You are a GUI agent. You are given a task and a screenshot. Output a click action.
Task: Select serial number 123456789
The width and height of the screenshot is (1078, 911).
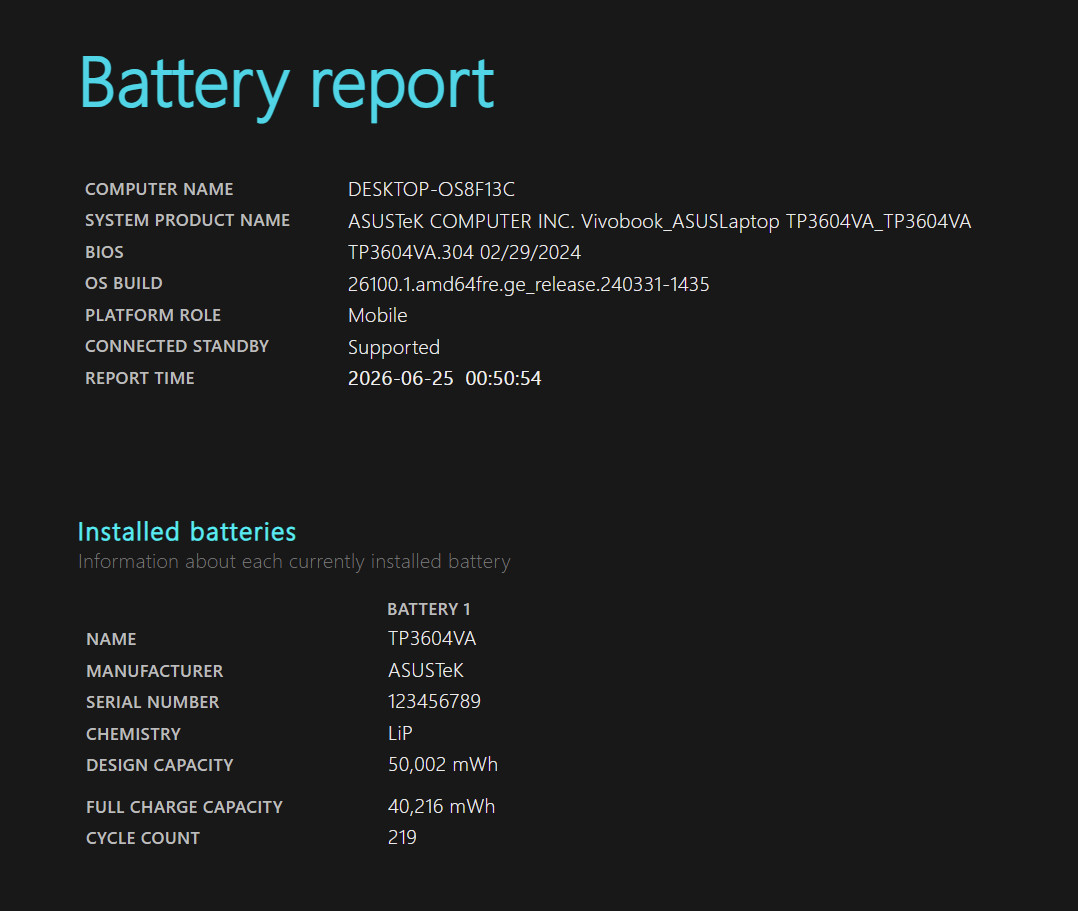(x=434, y=701)
